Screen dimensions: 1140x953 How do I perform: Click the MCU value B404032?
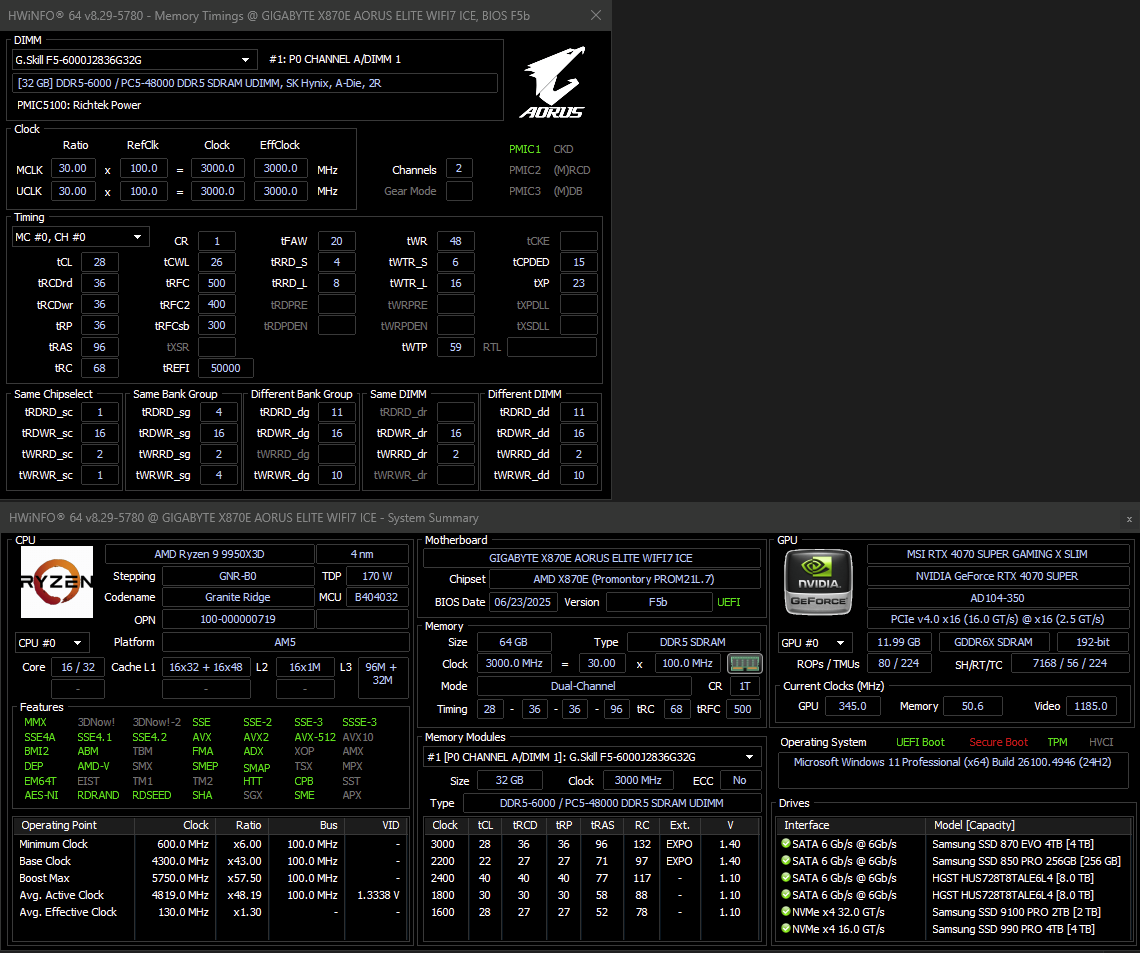point(377,597)
